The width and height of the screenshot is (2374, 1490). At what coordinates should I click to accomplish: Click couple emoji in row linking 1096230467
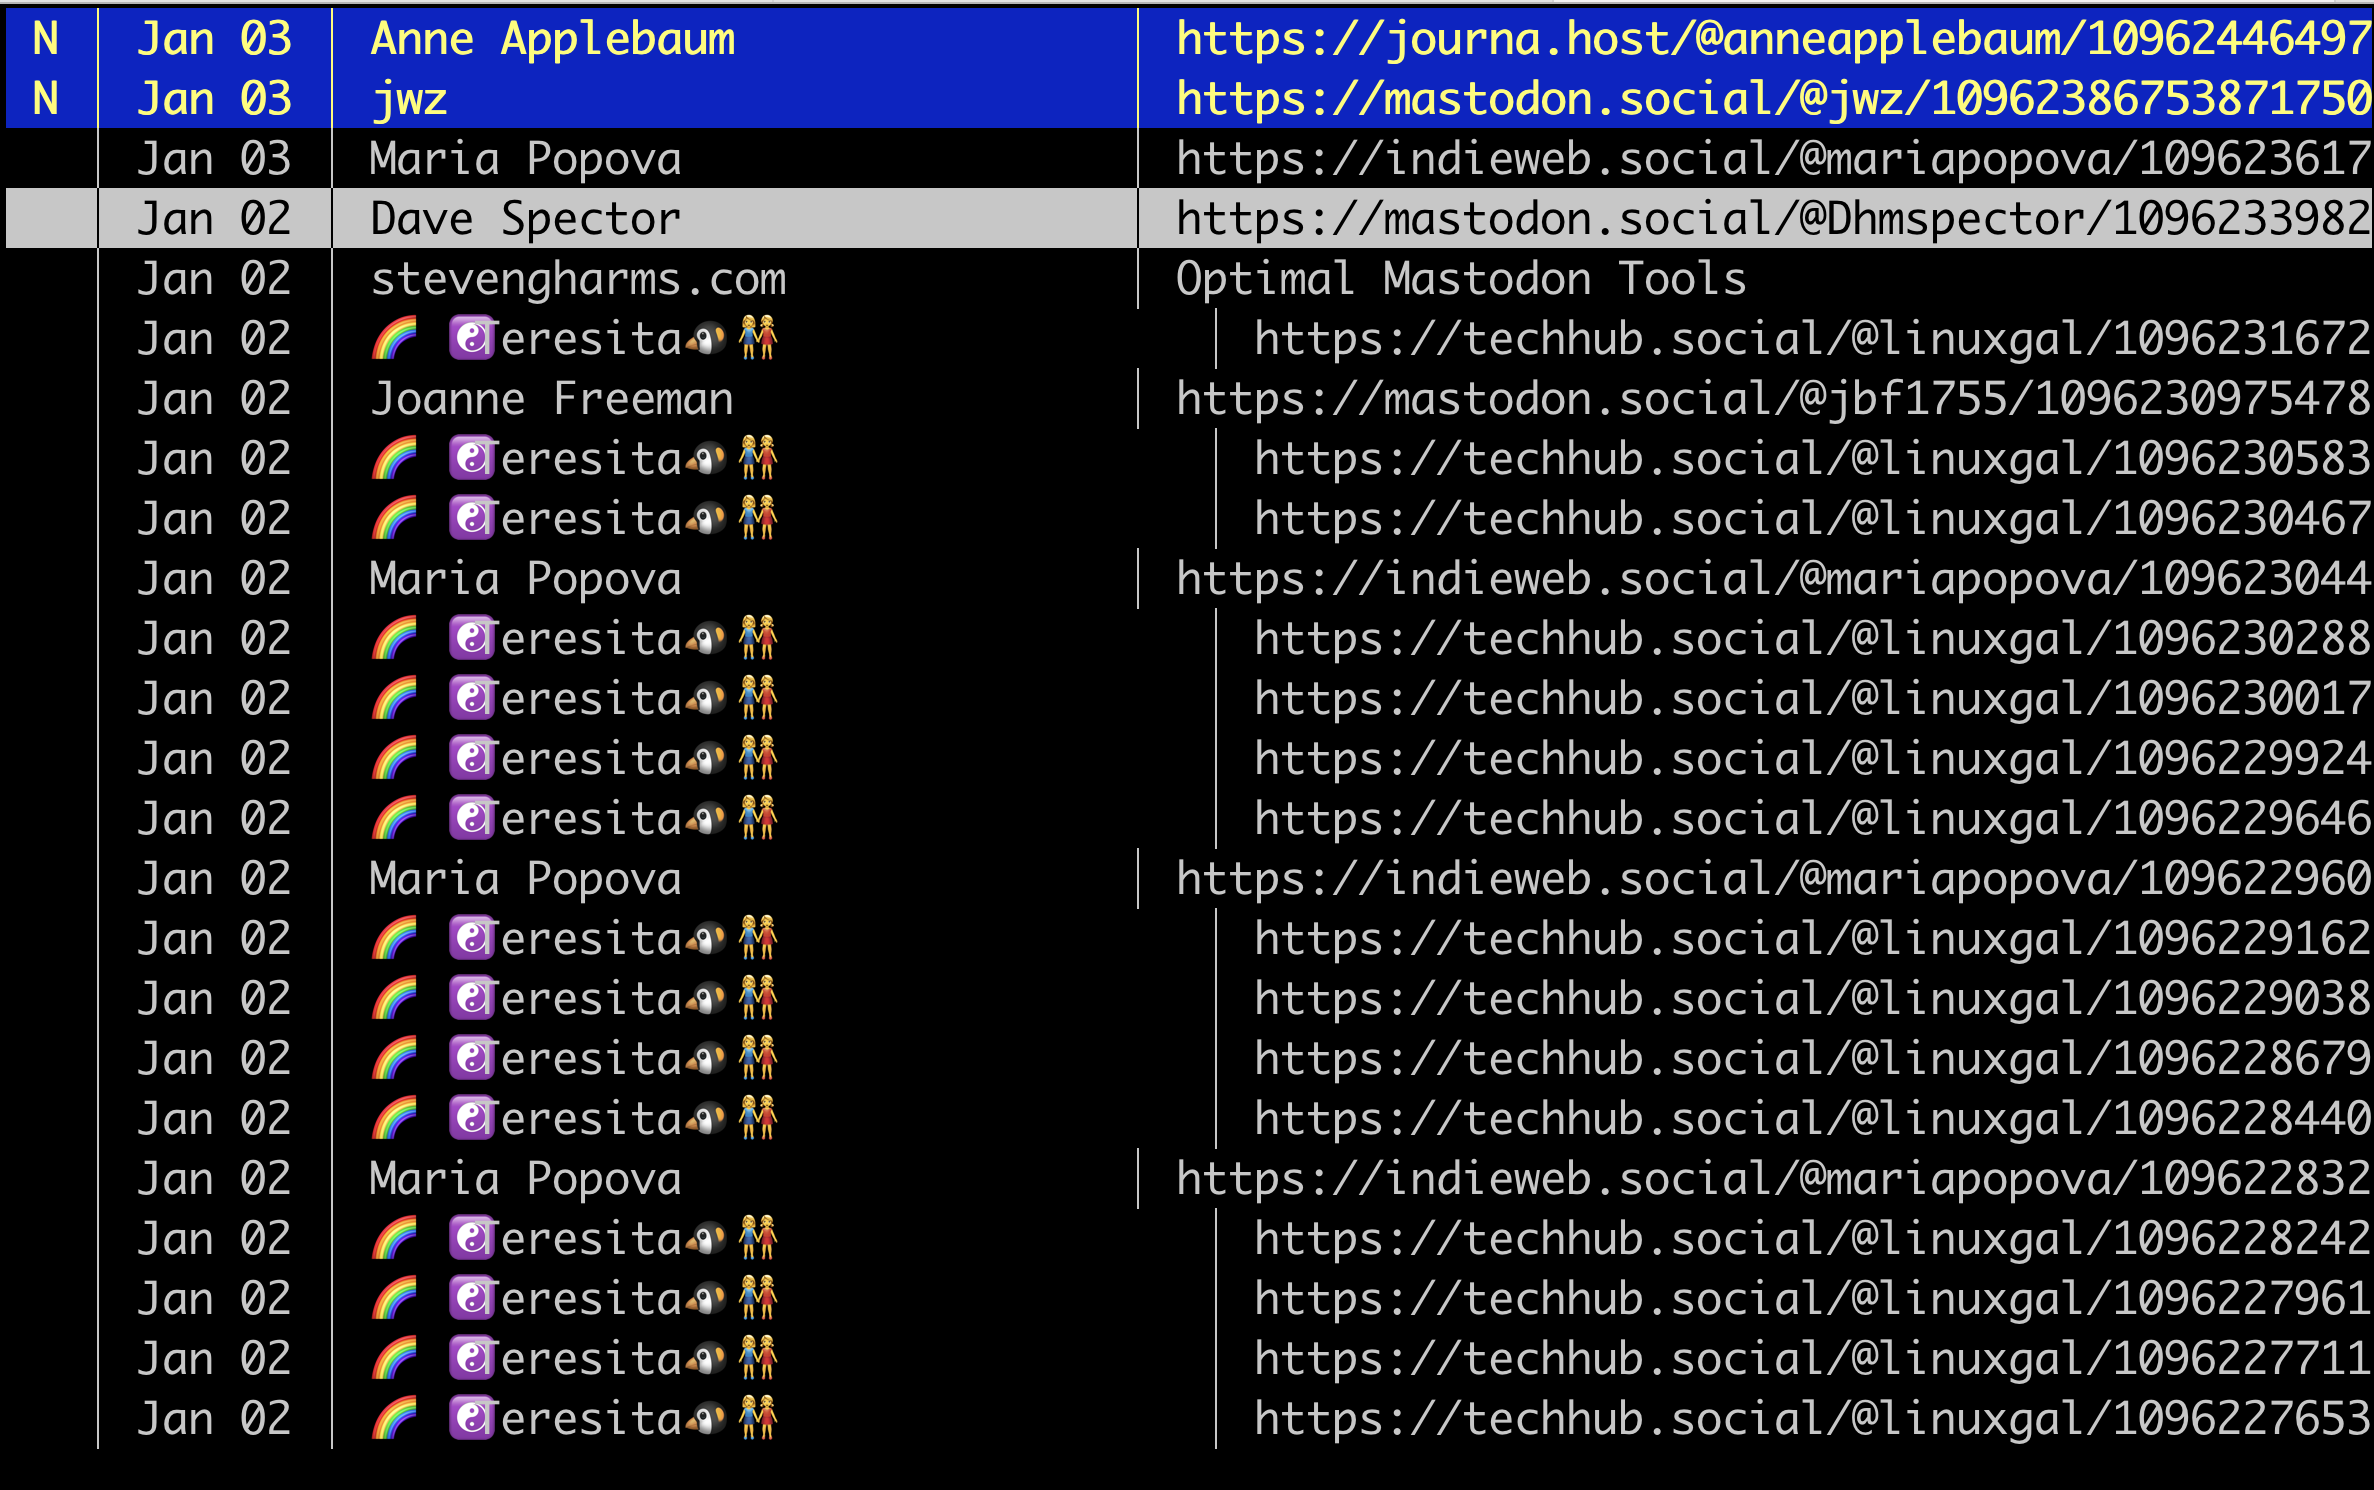757,519
